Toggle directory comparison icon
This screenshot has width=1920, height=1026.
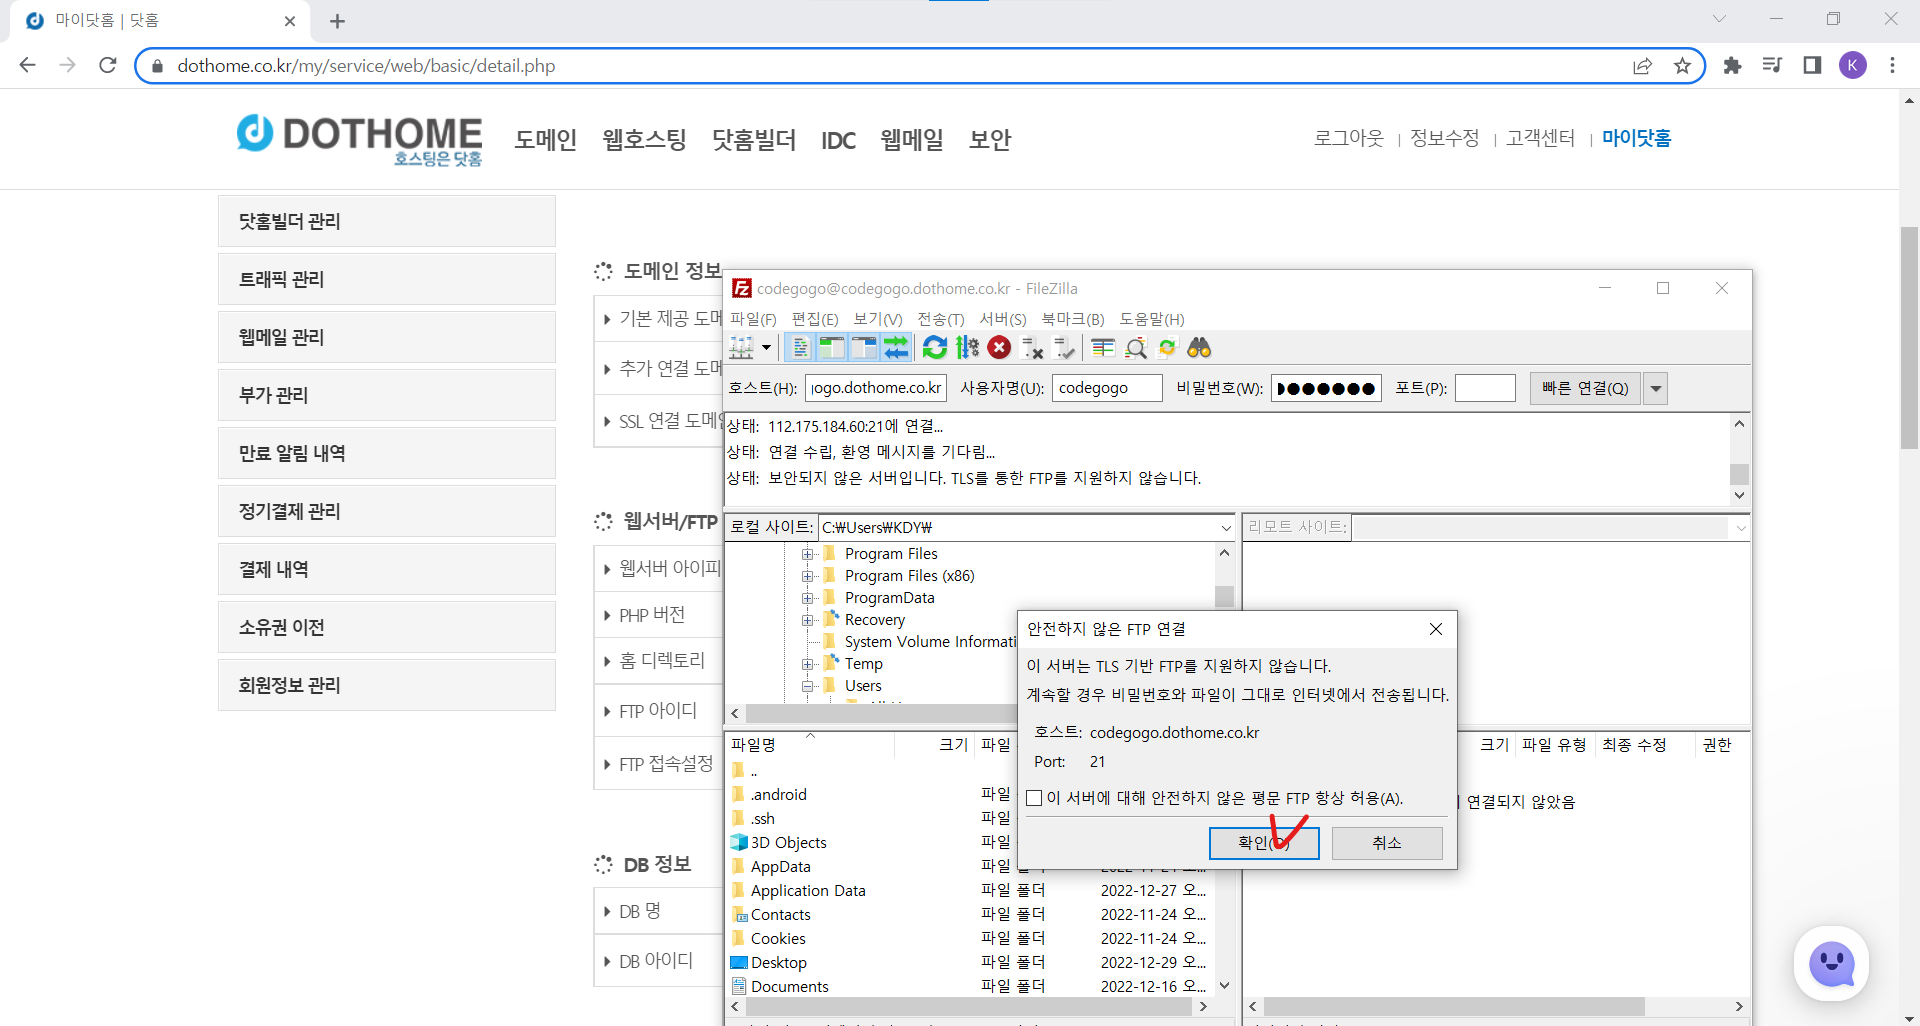1135,348
